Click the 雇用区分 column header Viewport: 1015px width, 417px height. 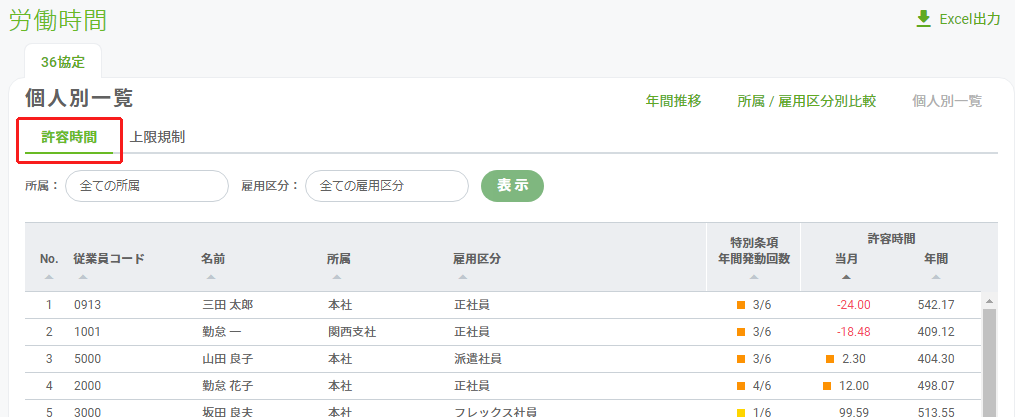(x=477, y=259)
